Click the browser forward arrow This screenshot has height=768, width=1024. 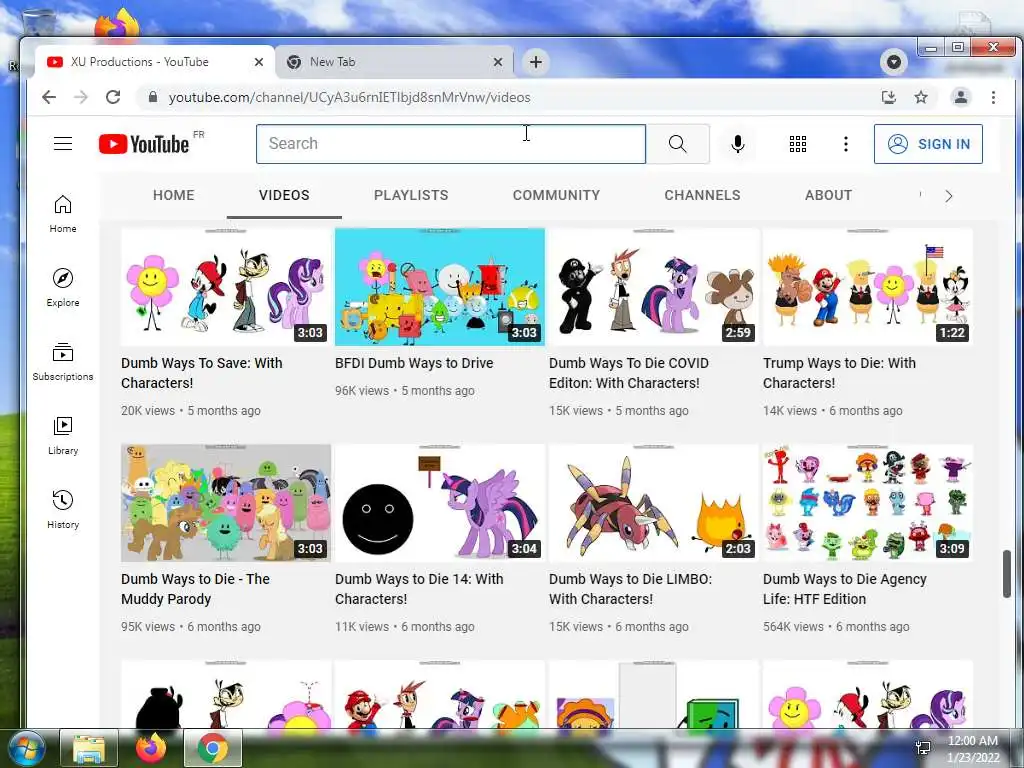click(80, 97)
